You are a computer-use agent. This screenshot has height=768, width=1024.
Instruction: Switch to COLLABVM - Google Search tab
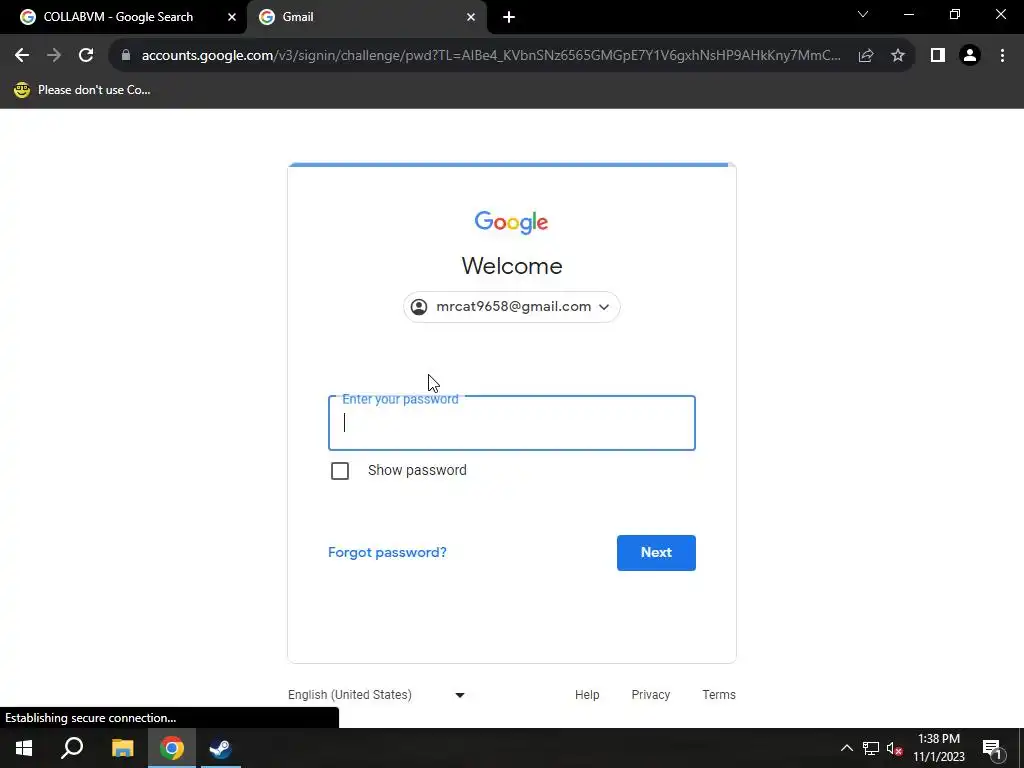[118, 17]
